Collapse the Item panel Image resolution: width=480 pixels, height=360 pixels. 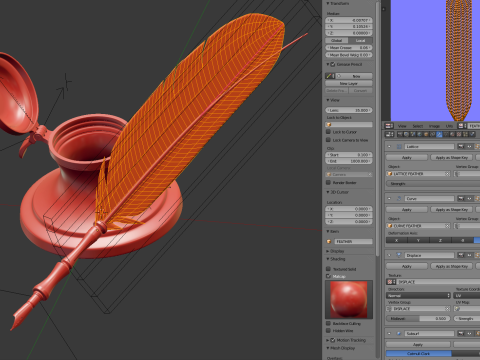(328, 231)
